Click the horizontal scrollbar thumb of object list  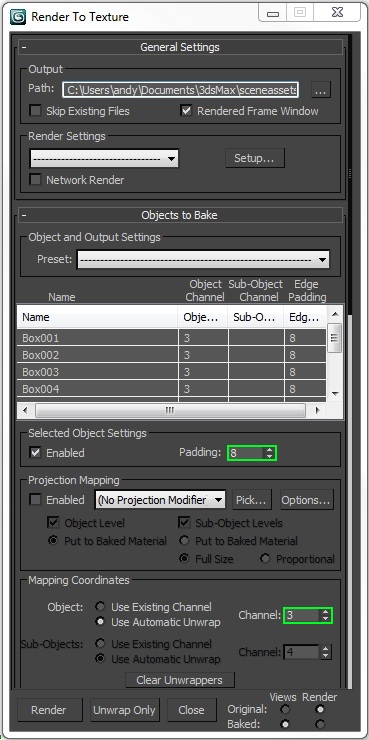pos(170,410)
